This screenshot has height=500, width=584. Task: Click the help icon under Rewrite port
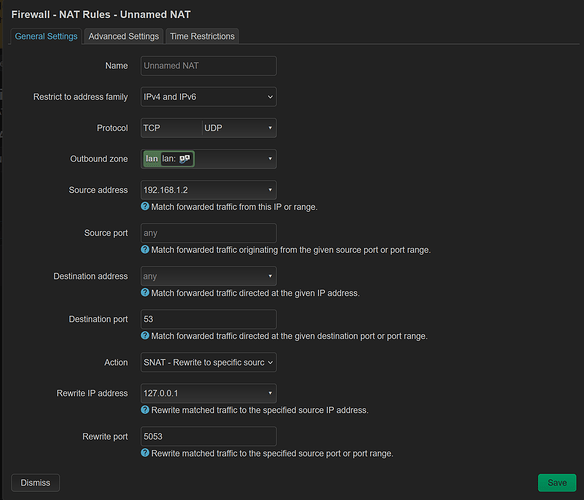[145, 453]
